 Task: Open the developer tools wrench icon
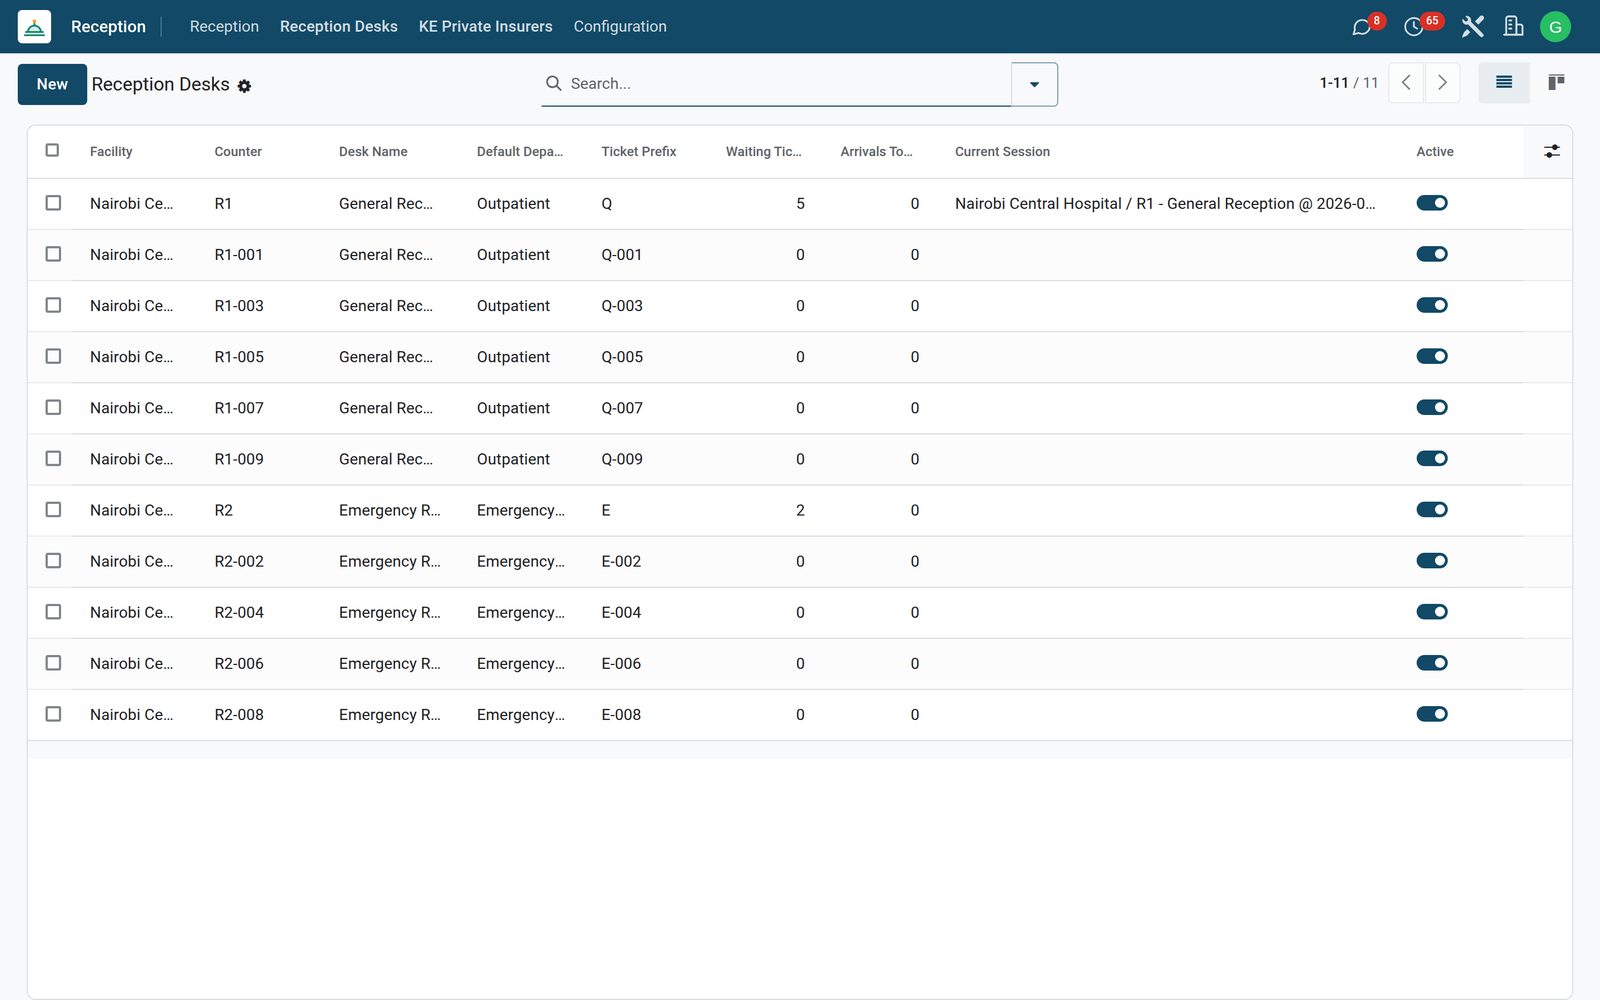1472,27
